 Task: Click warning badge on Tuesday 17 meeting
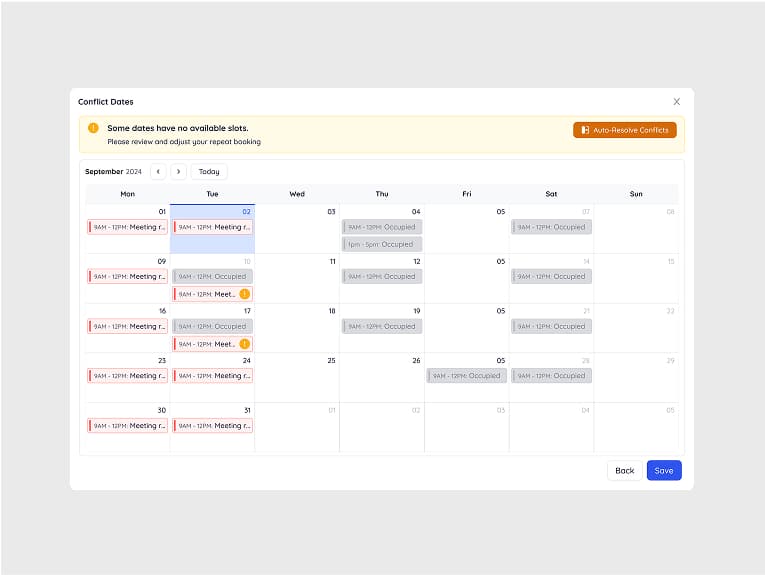coord(245,344)
